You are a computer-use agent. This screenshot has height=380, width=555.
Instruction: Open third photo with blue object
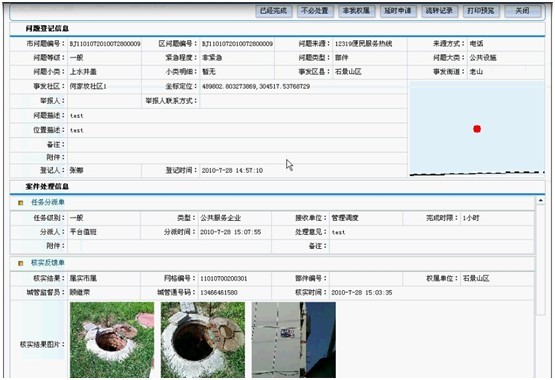click(x=293, y=340)
